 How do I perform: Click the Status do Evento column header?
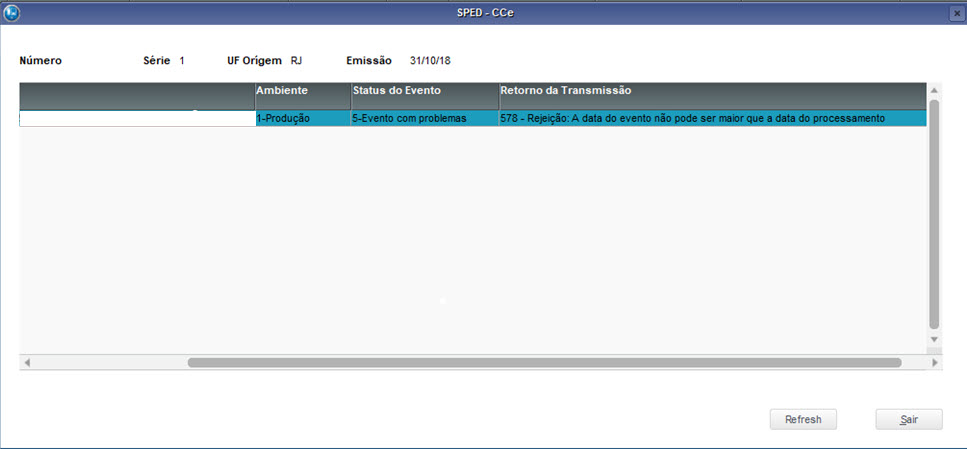coord(424,91)
